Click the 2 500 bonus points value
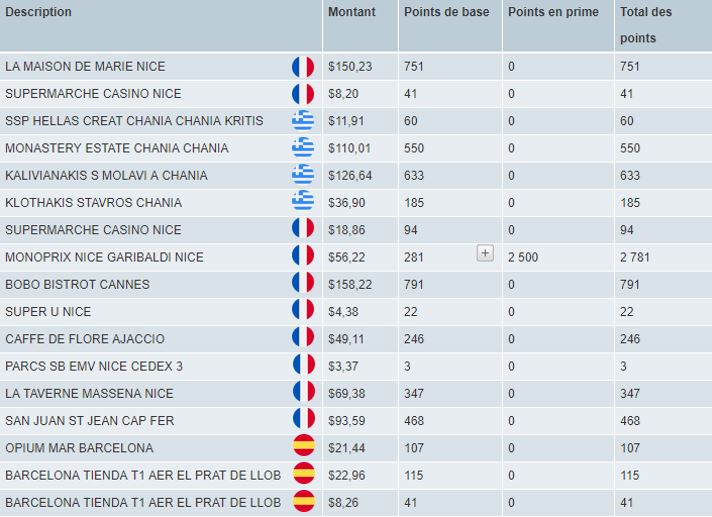The height and width of the screenshot is (517, 712). click(x=523, y=257)
